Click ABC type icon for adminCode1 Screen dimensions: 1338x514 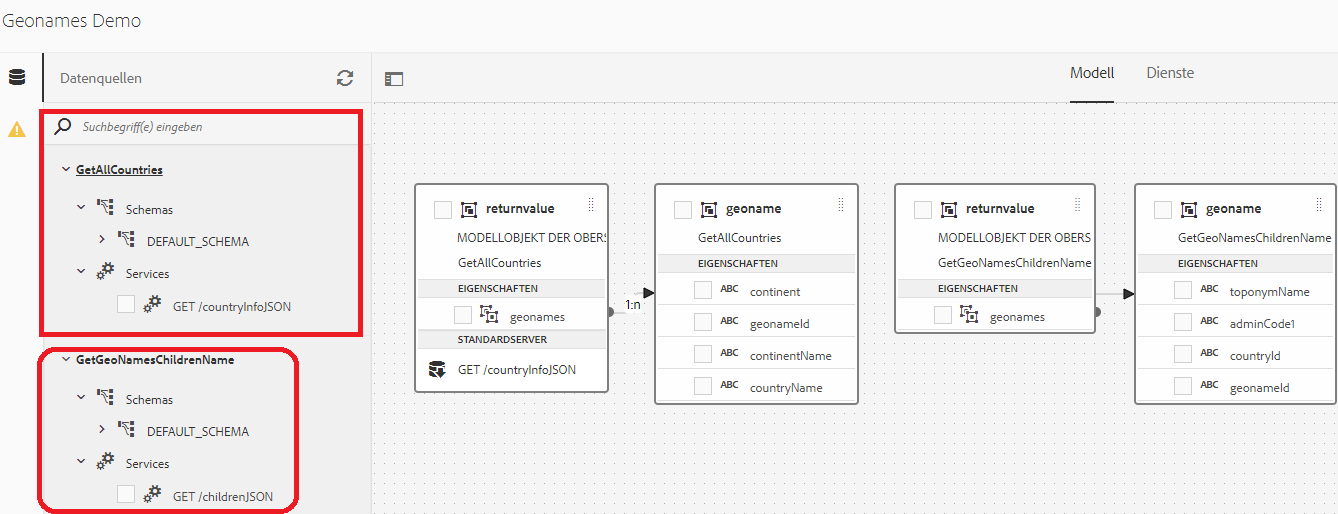(1210, 322)
